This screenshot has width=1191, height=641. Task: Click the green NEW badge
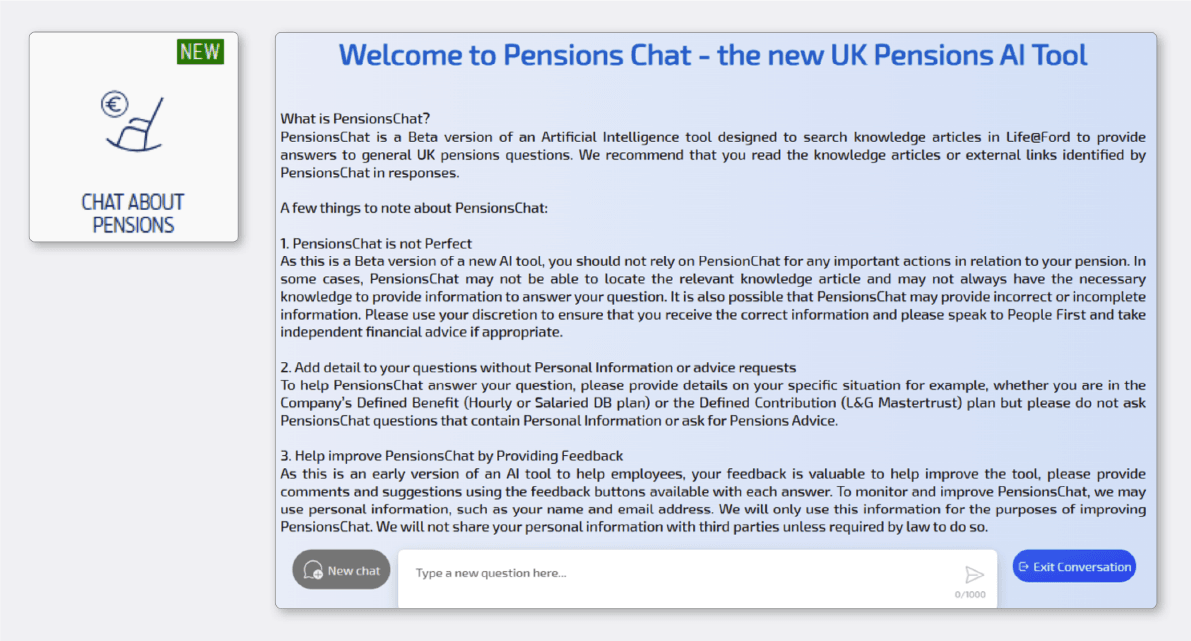pos(200,51)
